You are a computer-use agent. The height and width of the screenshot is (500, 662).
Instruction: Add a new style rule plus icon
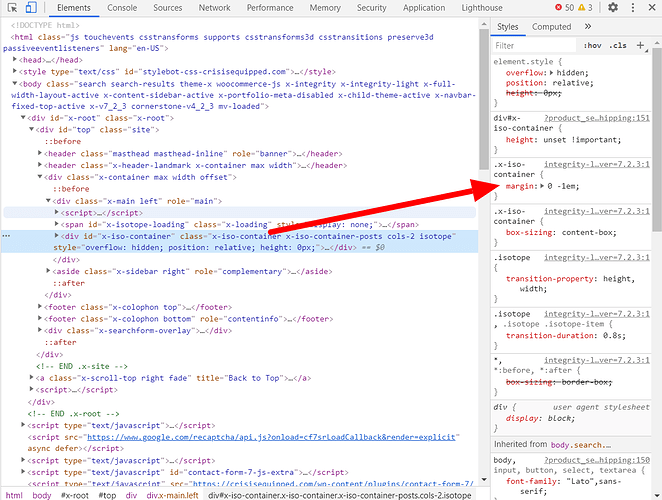(x=640, y=45)
